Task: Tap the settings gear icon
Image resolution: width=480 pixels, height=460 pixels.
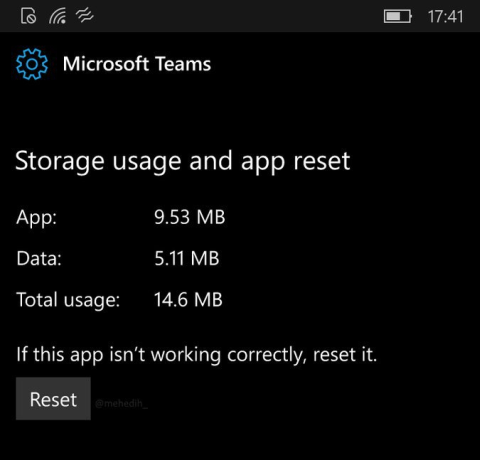Action: click(32, 64)
